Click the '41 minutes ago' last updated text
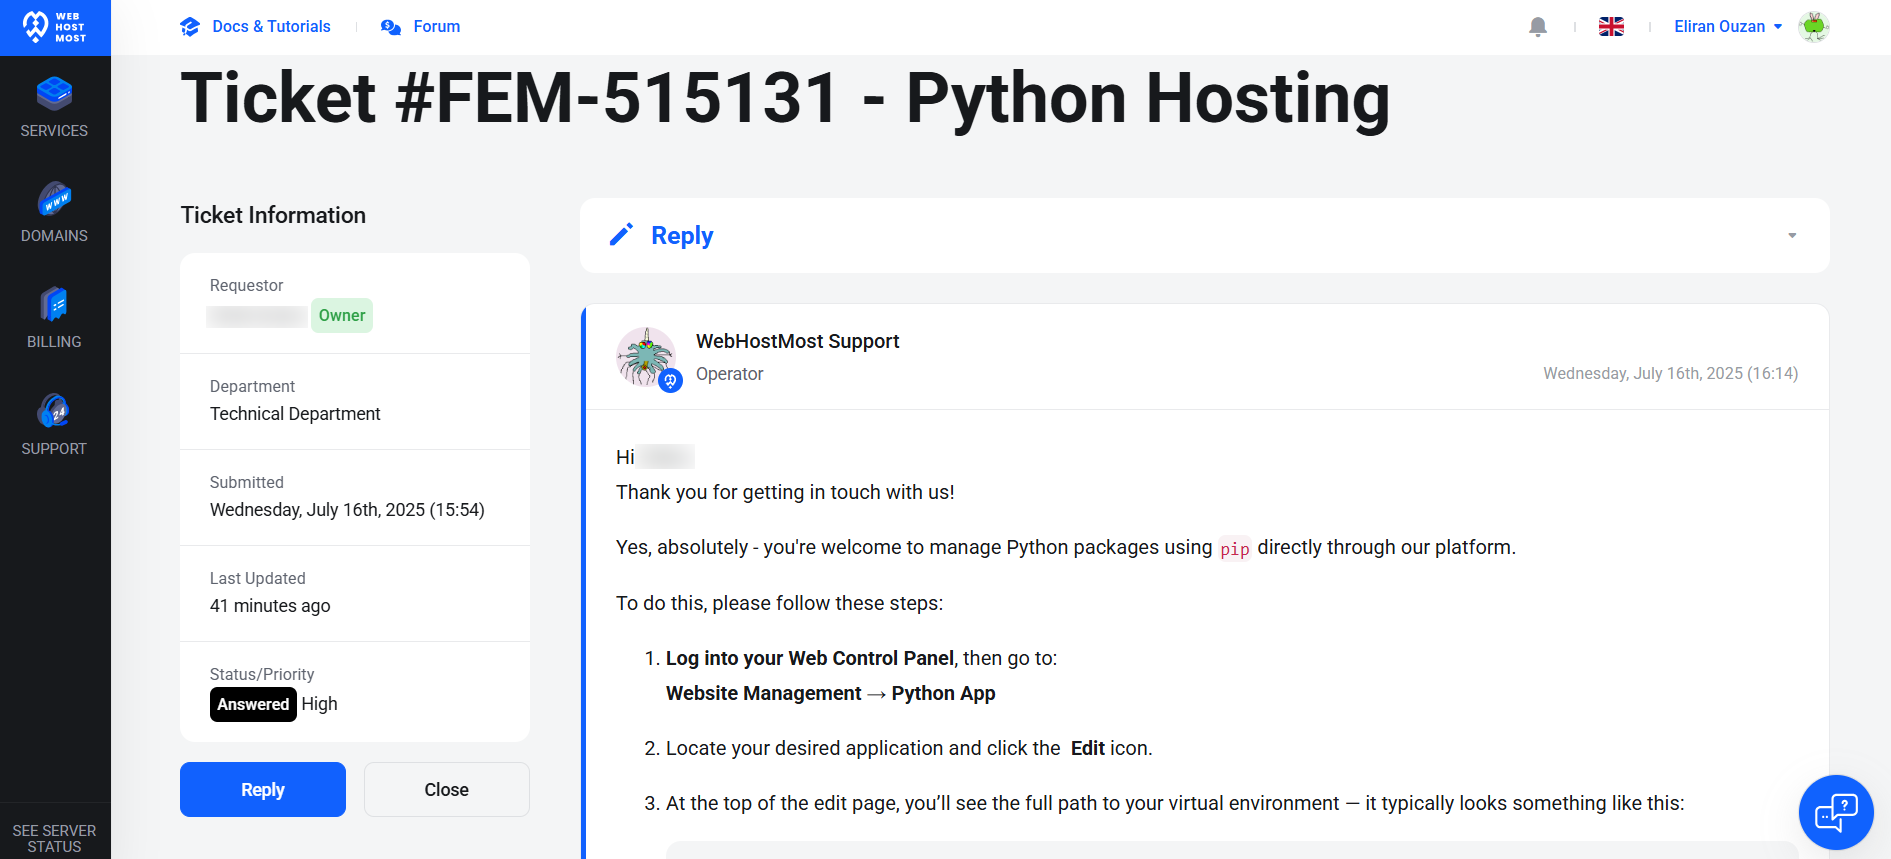The image size is (1891, 859). click(x=270, y=606)
